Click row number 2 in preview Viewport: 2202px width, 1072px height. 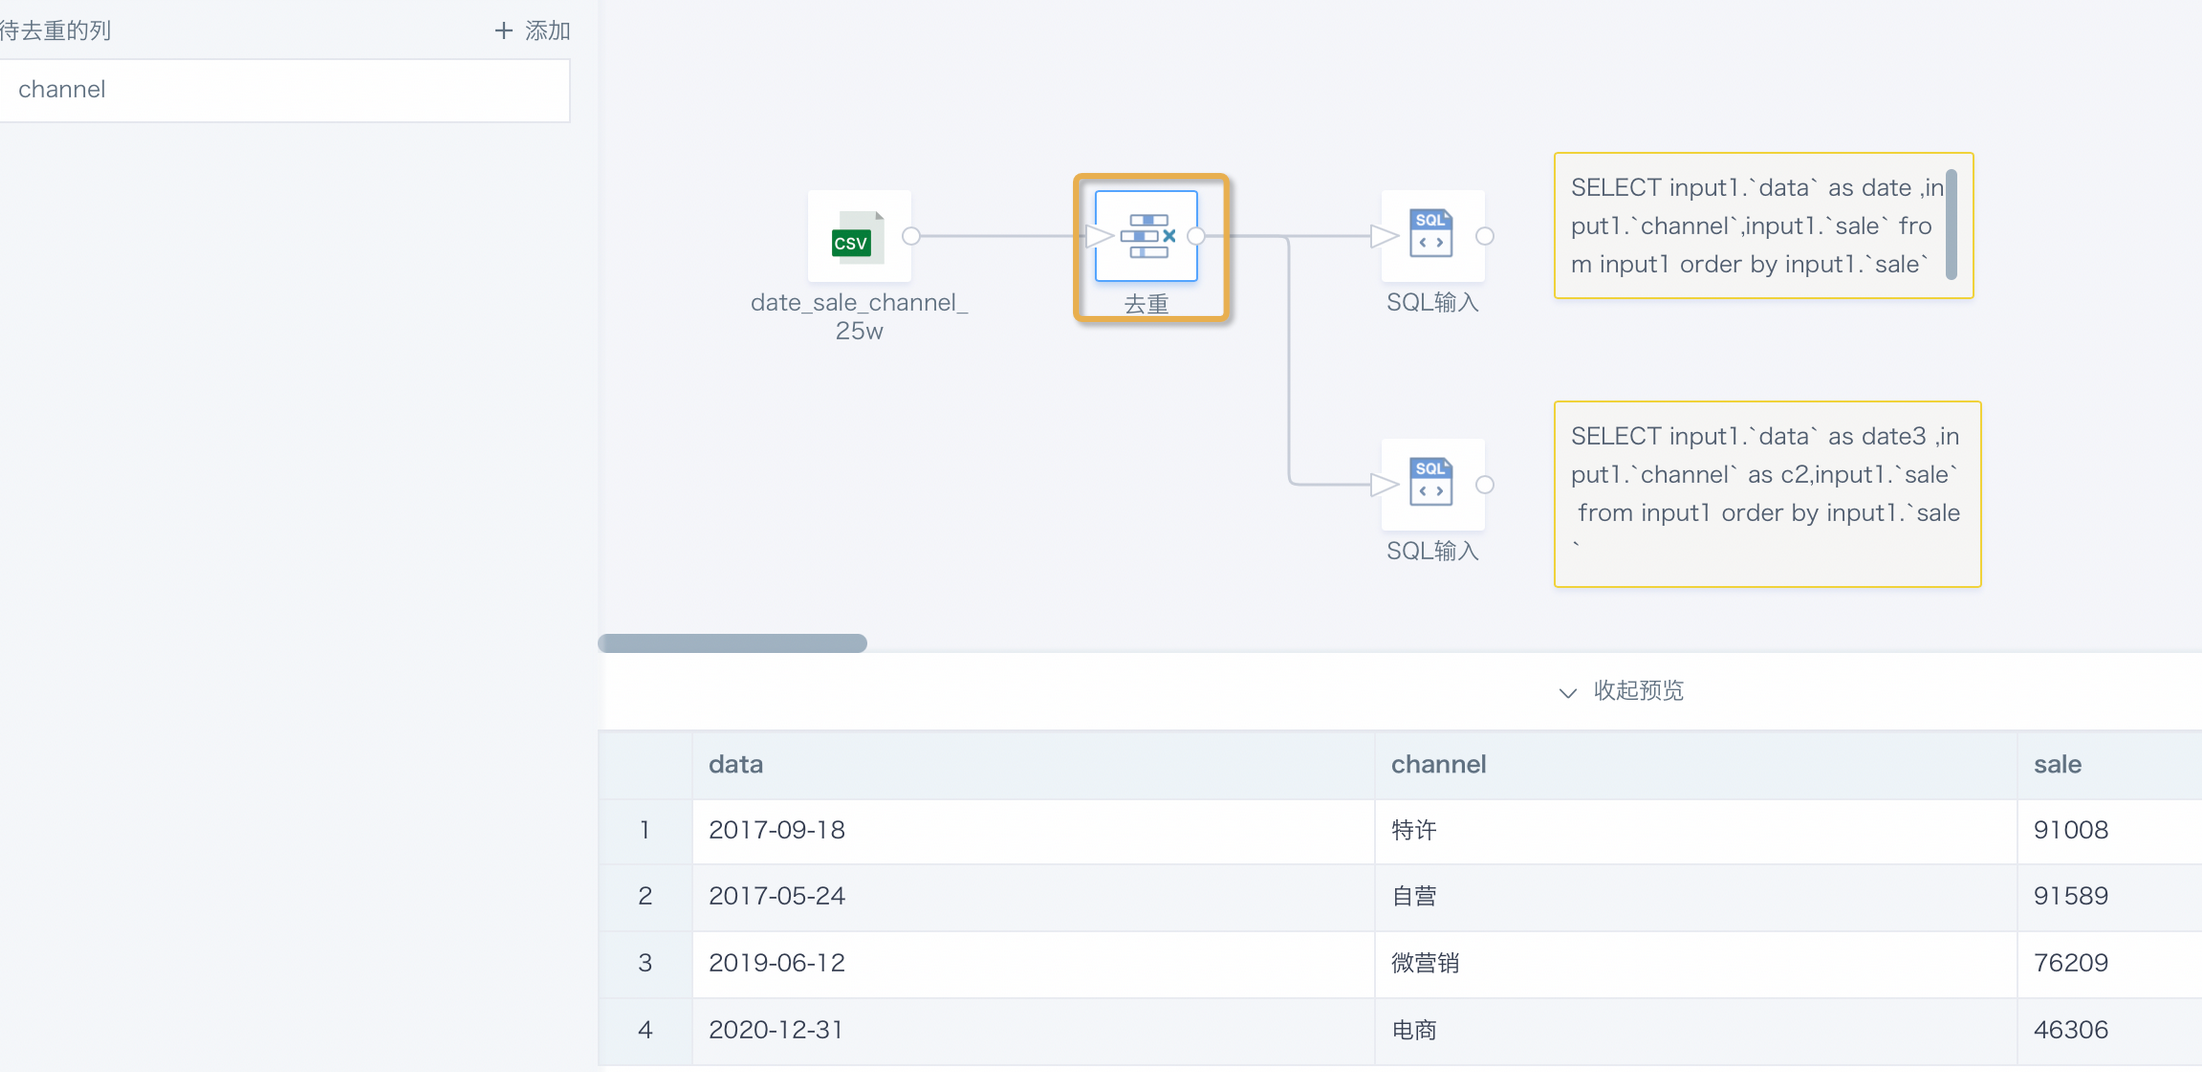point(645,896)
